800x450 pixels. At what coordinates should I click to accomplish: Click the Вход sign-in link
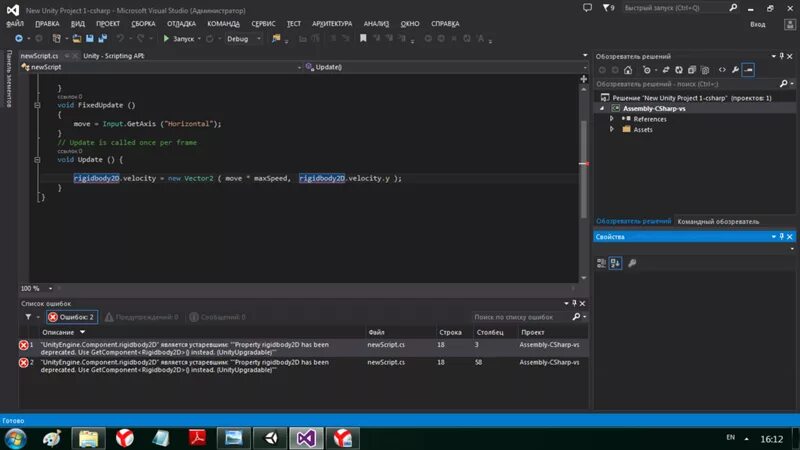[757, 24]
